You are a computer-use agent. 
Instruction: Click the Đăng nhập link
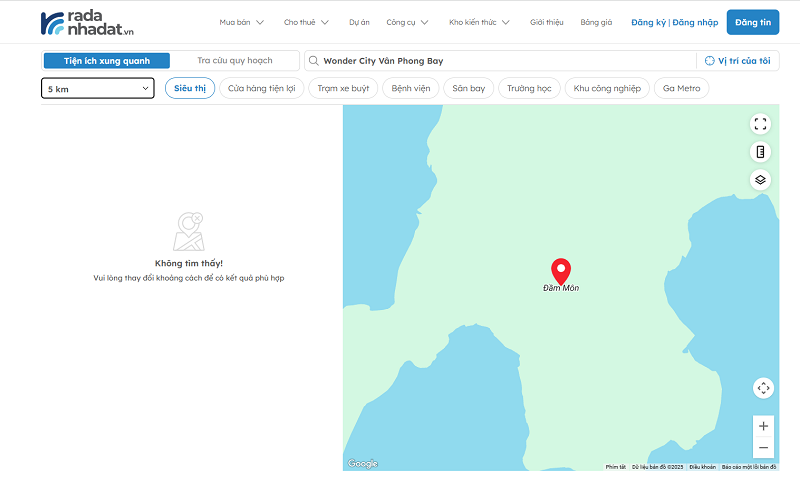coord(695,22)
